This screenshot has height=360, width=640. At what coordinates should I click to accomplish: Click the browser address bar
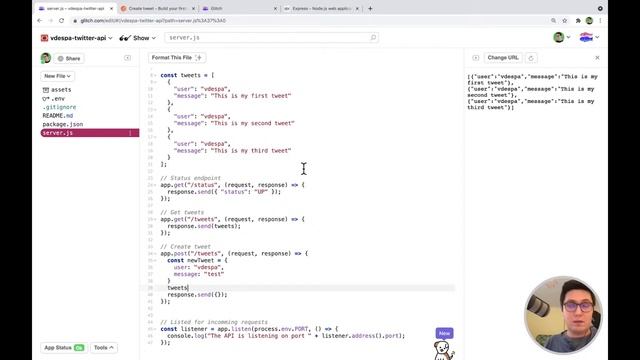[x=310, y=20]
